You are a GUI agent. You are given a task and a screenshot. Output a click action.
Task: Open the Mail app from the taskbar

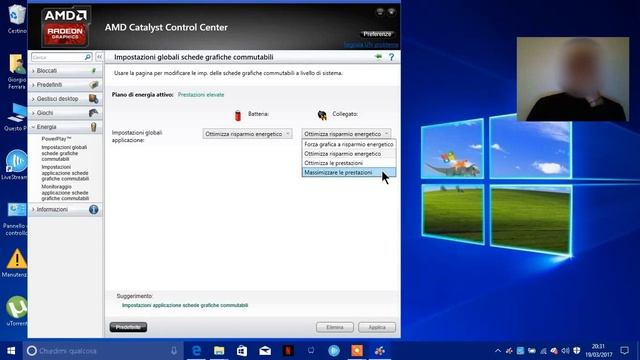[x=265, y=351]
